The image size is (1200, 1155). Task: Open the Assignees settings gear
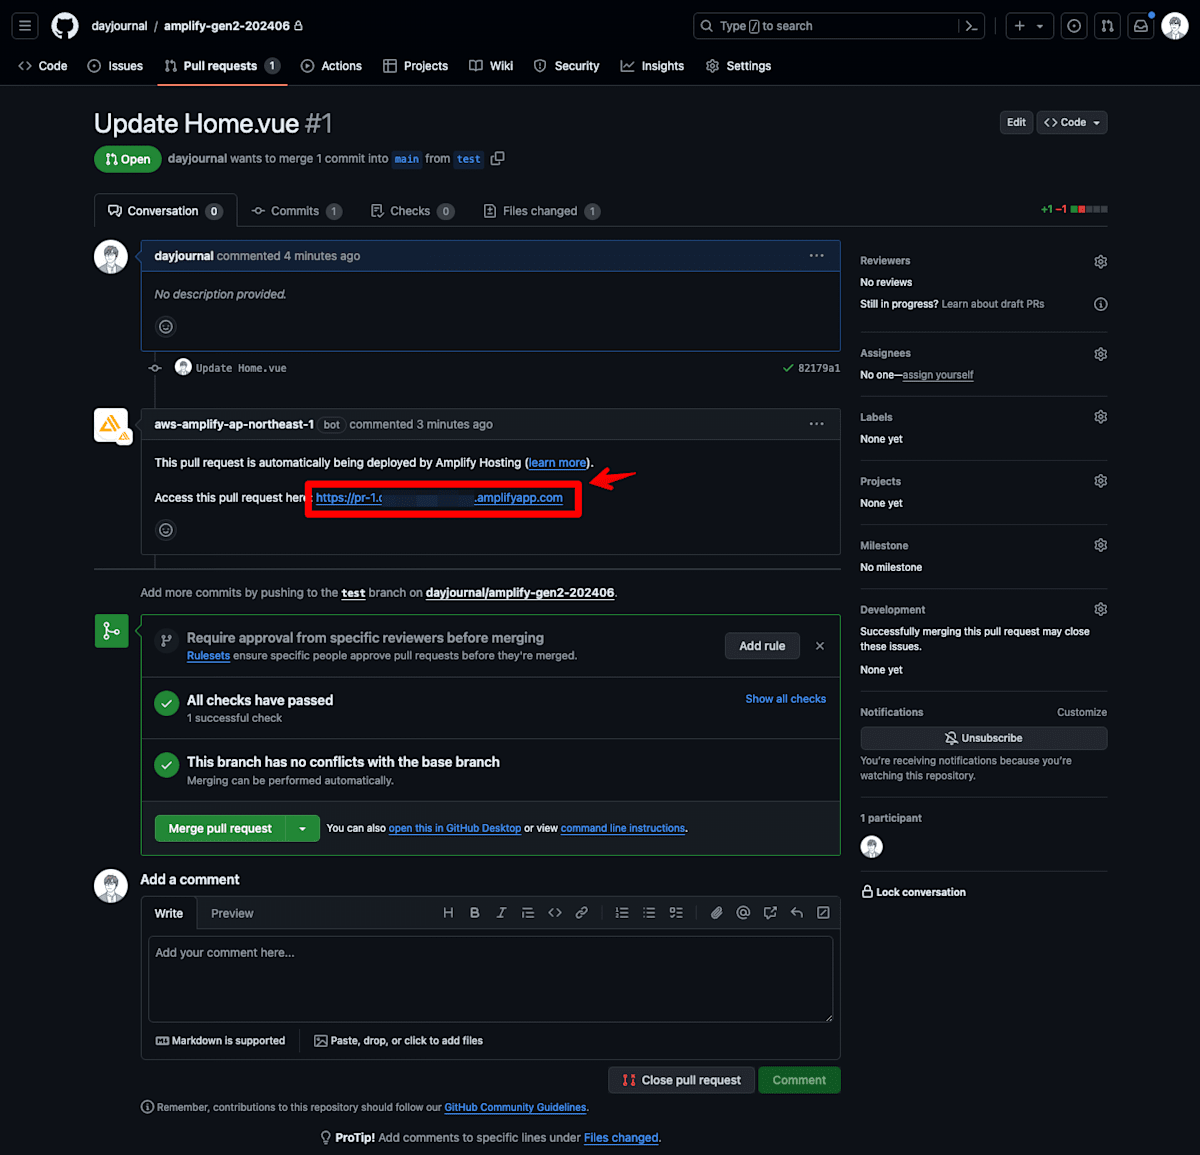1100,354
